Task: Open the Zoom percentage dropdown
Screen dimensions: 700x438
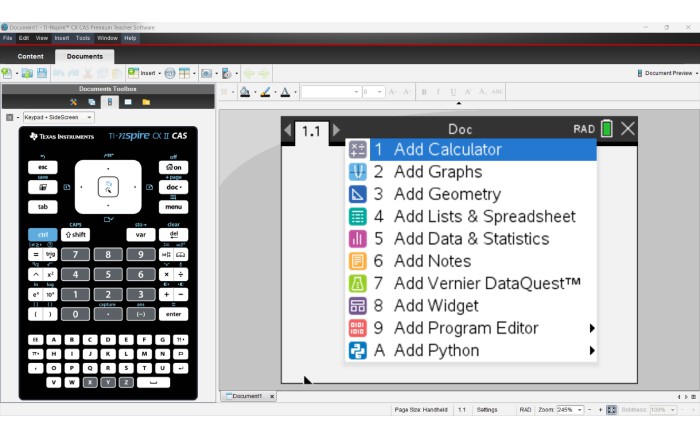Action: 579,410
